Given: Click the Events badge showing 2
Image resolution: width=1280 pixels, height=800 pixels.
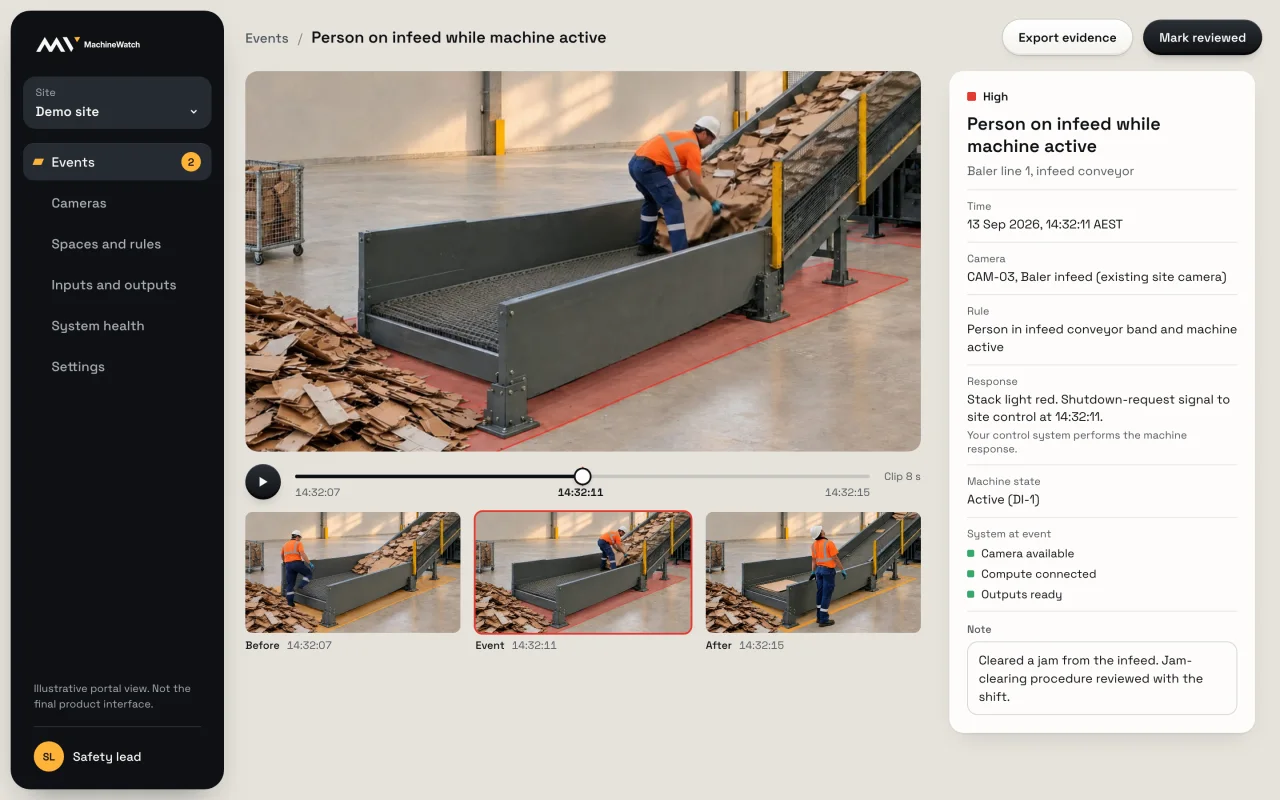Looking at the screenshot, I should pyautogui.click(x=191, y=162).
